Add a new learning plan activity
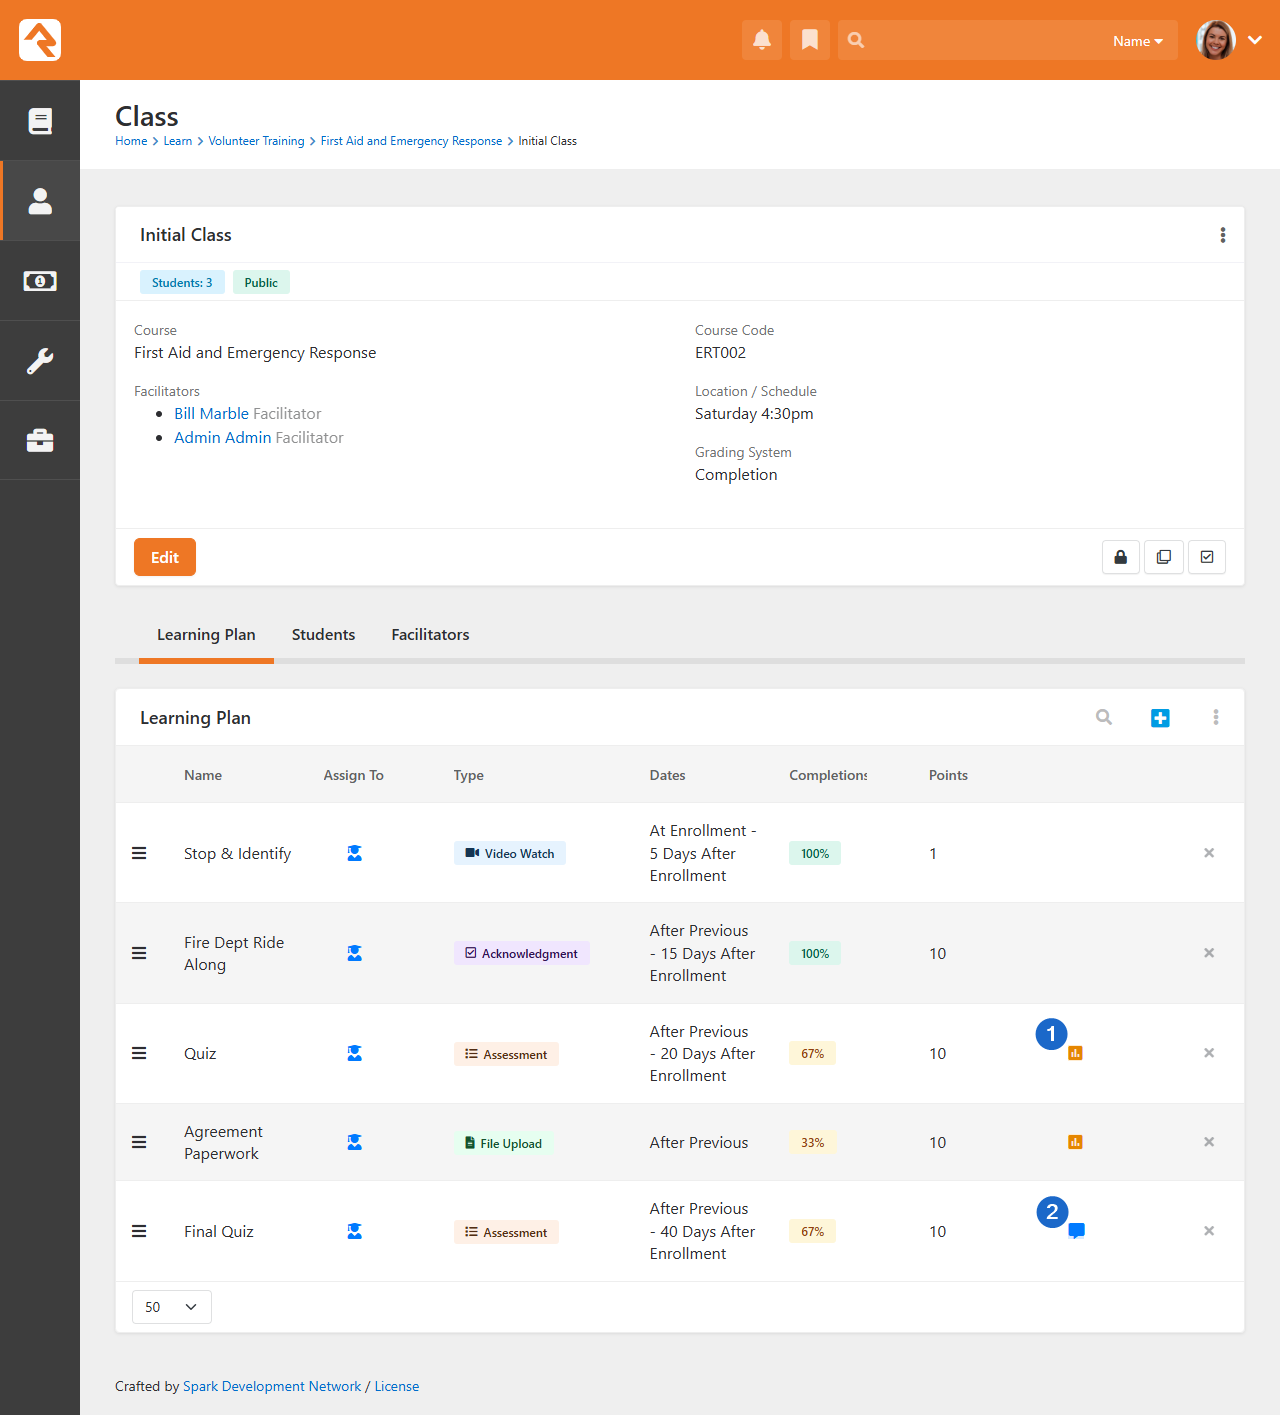This screenshot has width=1280, height=1415. tap(1160, 718)
